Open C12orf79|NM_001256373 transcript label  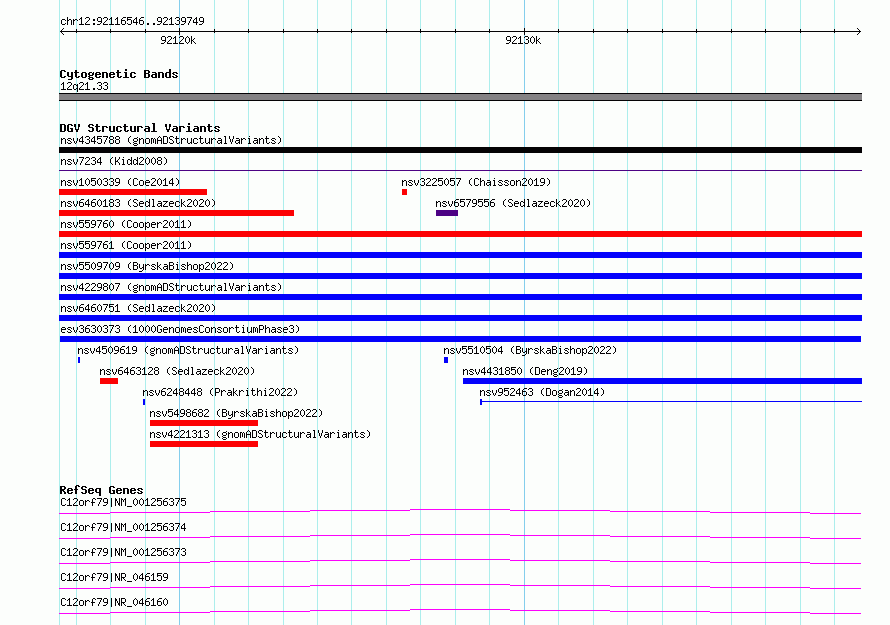123,552
